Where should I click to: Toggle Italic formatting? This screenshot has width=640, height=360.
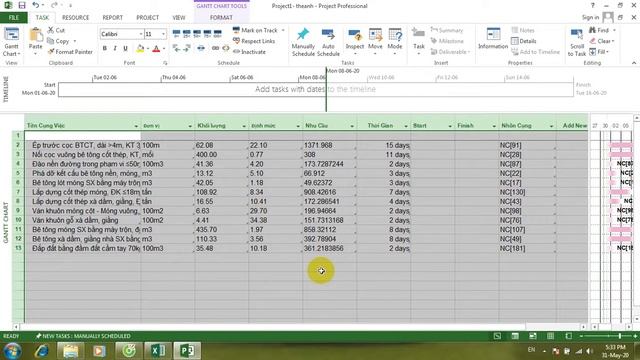pyautogui.click(x=115, y=49)
